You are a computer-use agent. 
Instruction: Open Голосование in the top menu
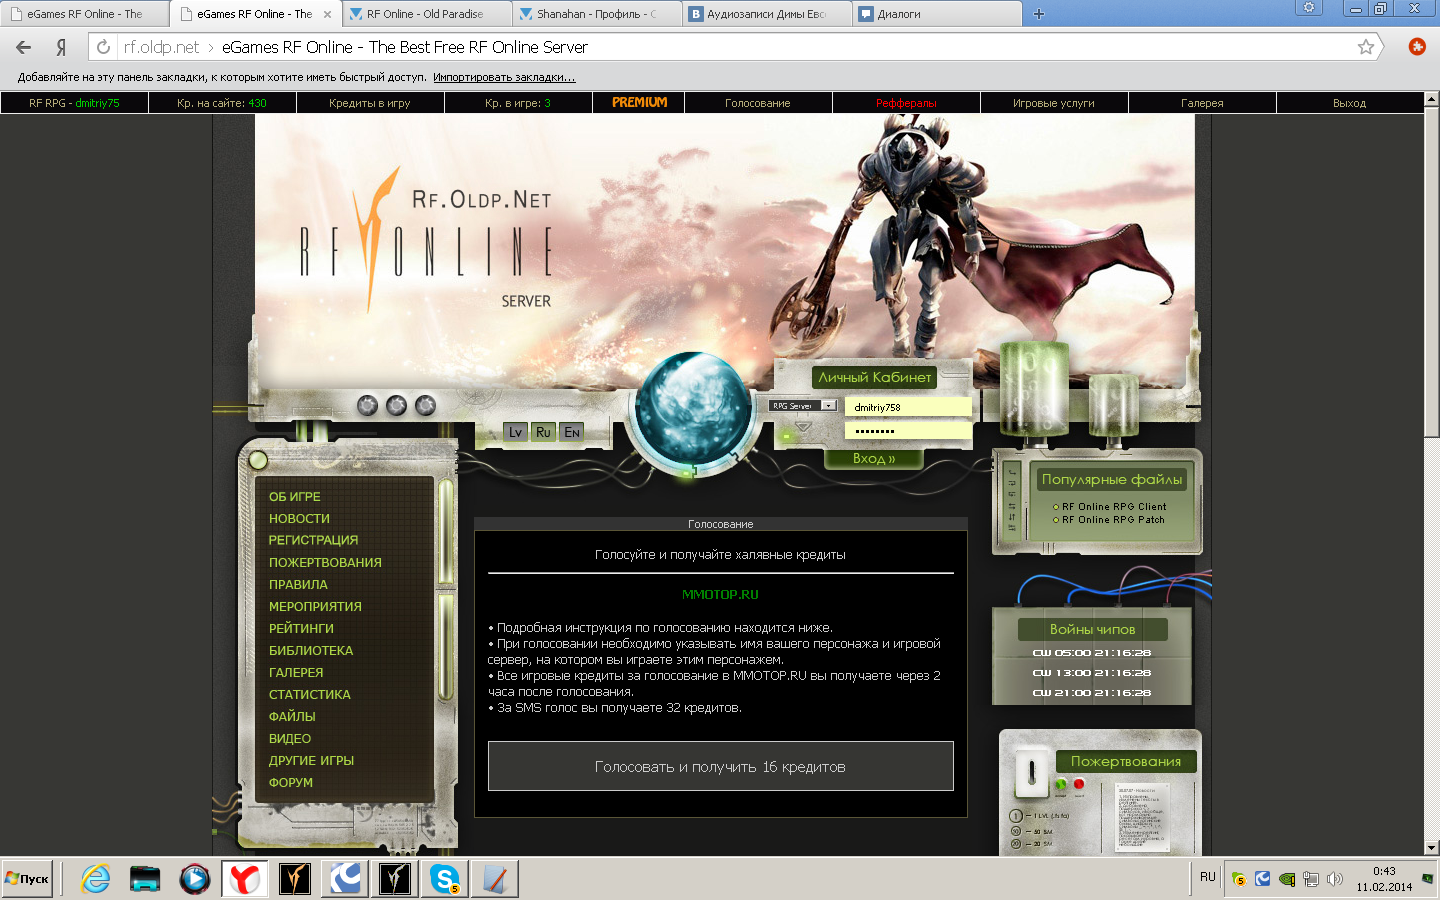coord(758,103)
